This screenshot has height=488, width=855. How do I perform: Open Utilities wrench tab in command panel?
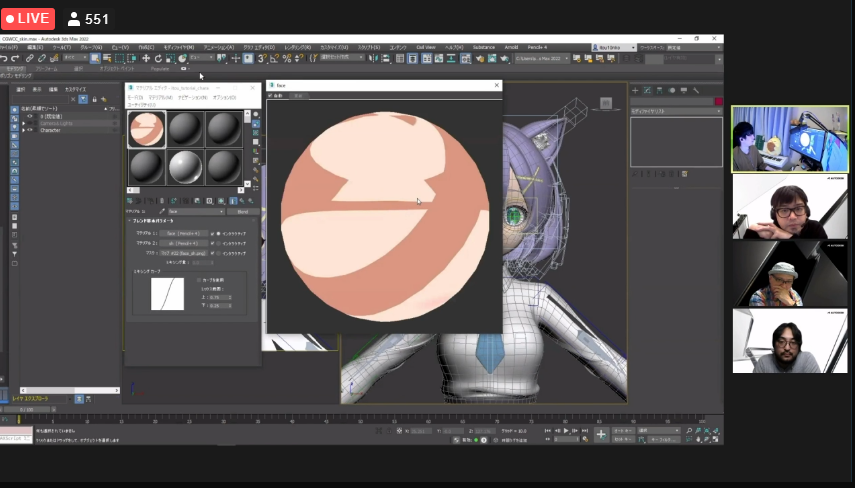tap(696, 91)
